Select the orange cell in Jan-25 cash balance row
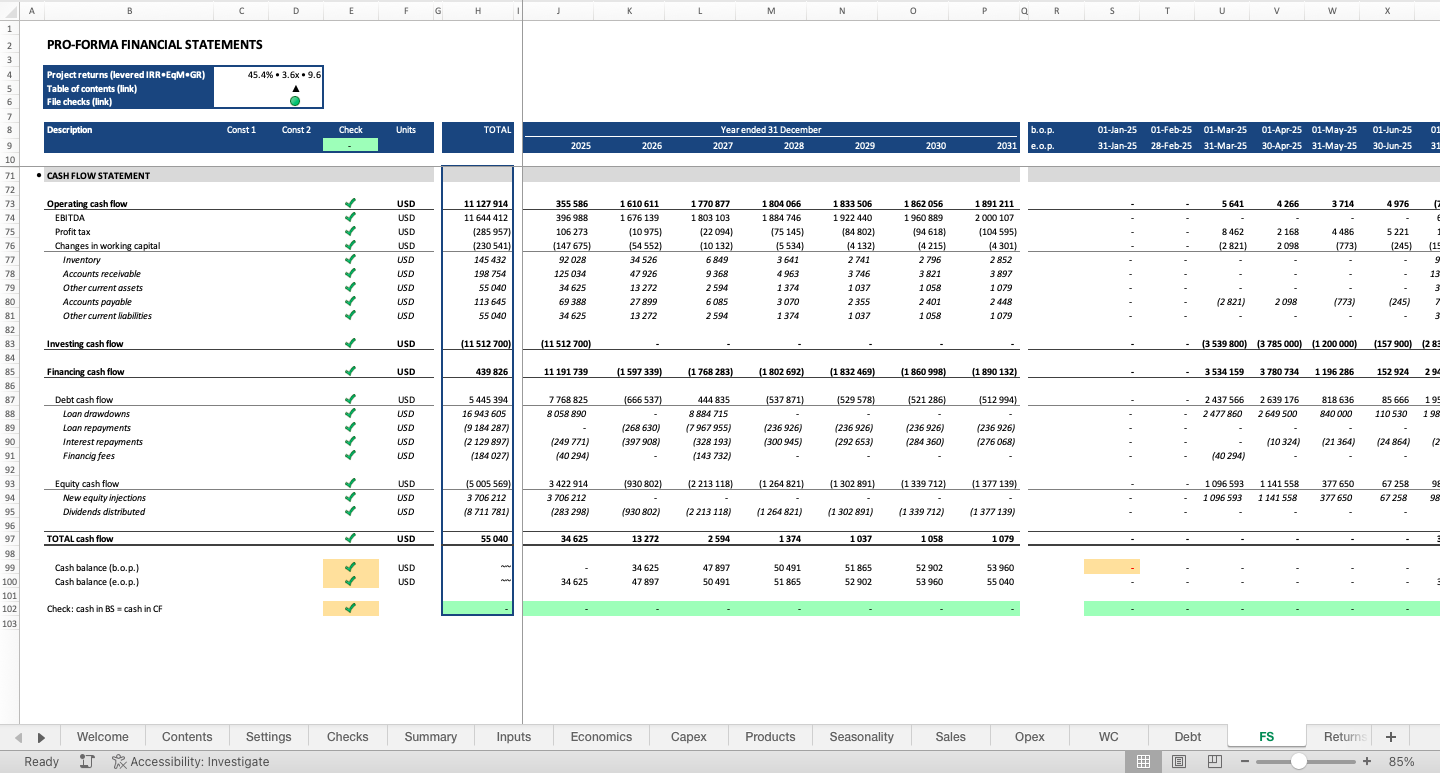1440x773 pixels. click(1112, 567)
